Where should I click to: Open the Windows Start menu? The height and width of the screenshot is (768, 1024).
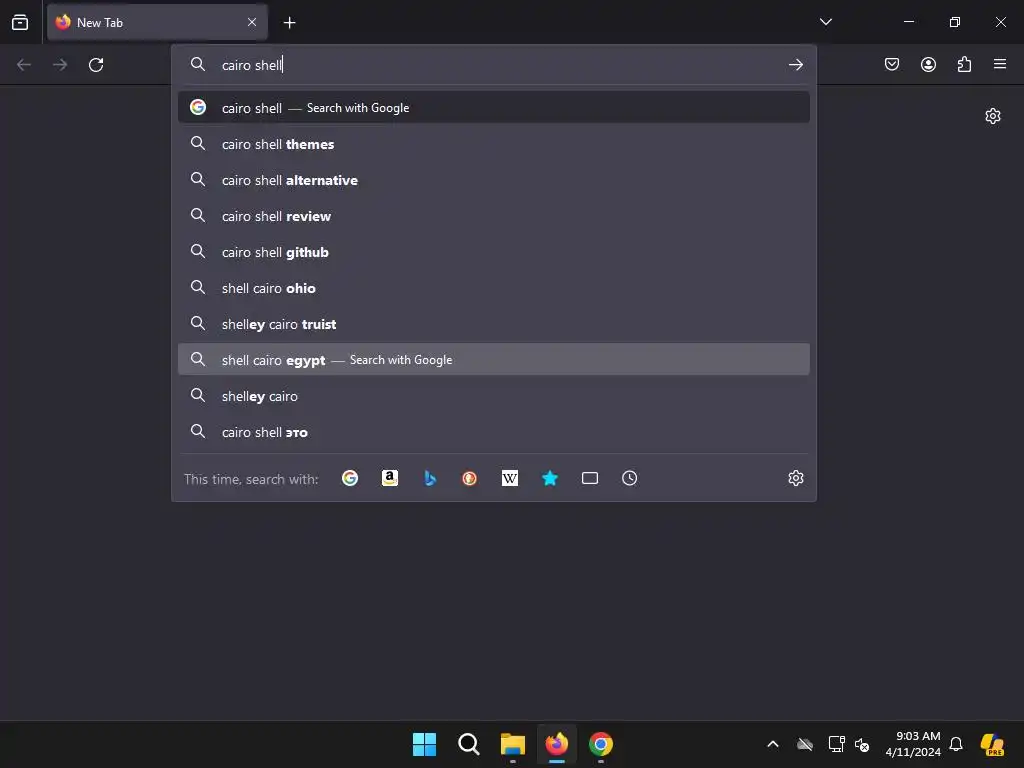(x=424, y=744)
